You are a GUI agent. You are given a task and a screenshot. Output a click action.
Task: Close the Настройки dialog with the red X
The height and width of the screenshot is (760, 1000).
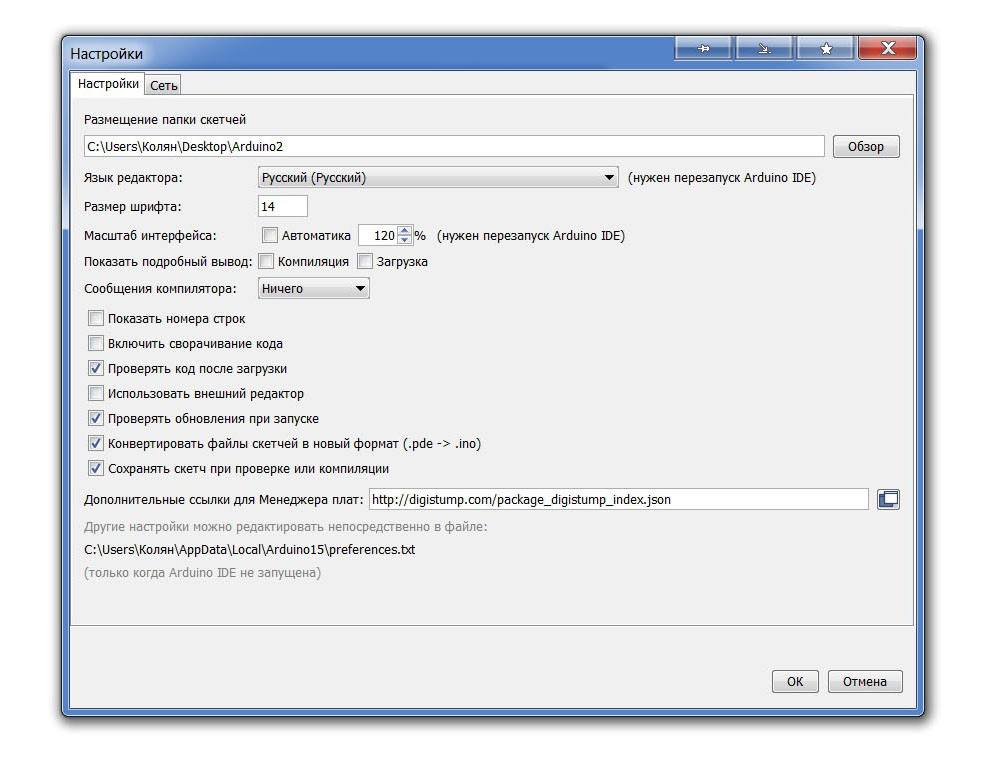888,49
